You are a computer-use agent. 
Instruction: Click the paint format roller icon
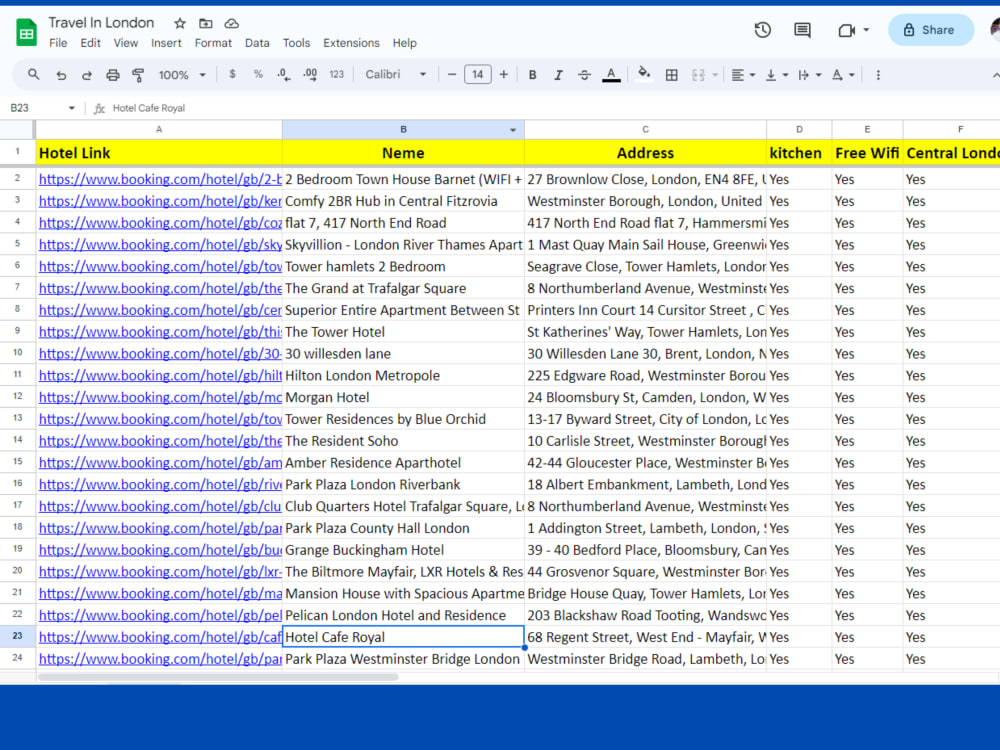coord(138,75)
